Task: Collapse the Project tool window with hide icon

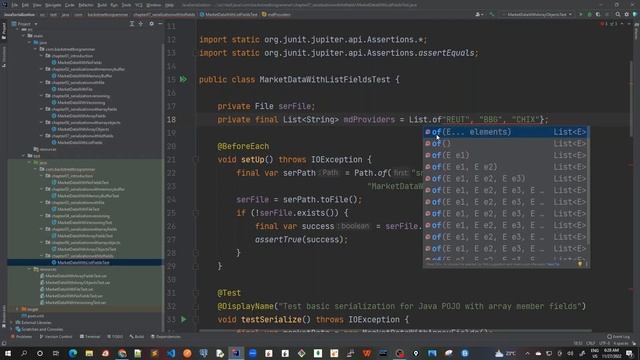Action: coord(160,24)
